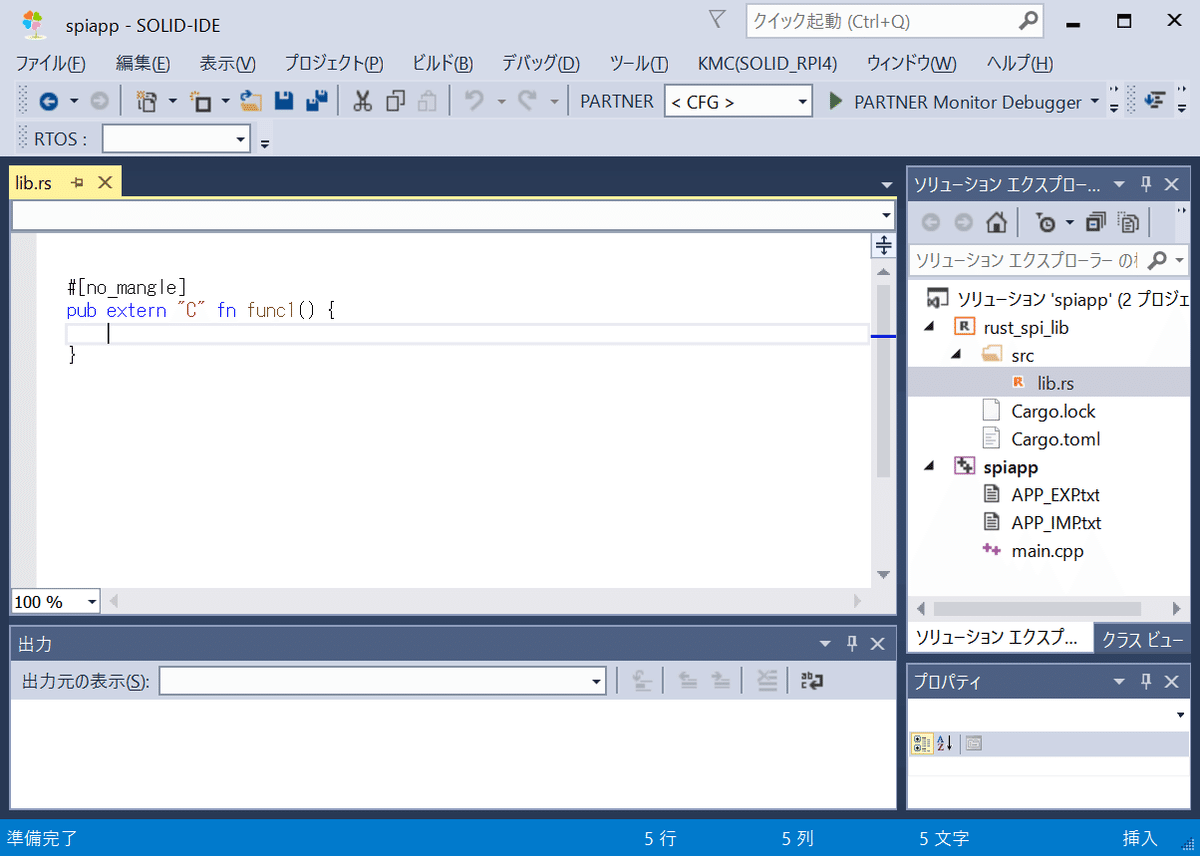Open the 編集(E) menu
This screenshot has height=856, width=1200.
[x=143, y=63]
